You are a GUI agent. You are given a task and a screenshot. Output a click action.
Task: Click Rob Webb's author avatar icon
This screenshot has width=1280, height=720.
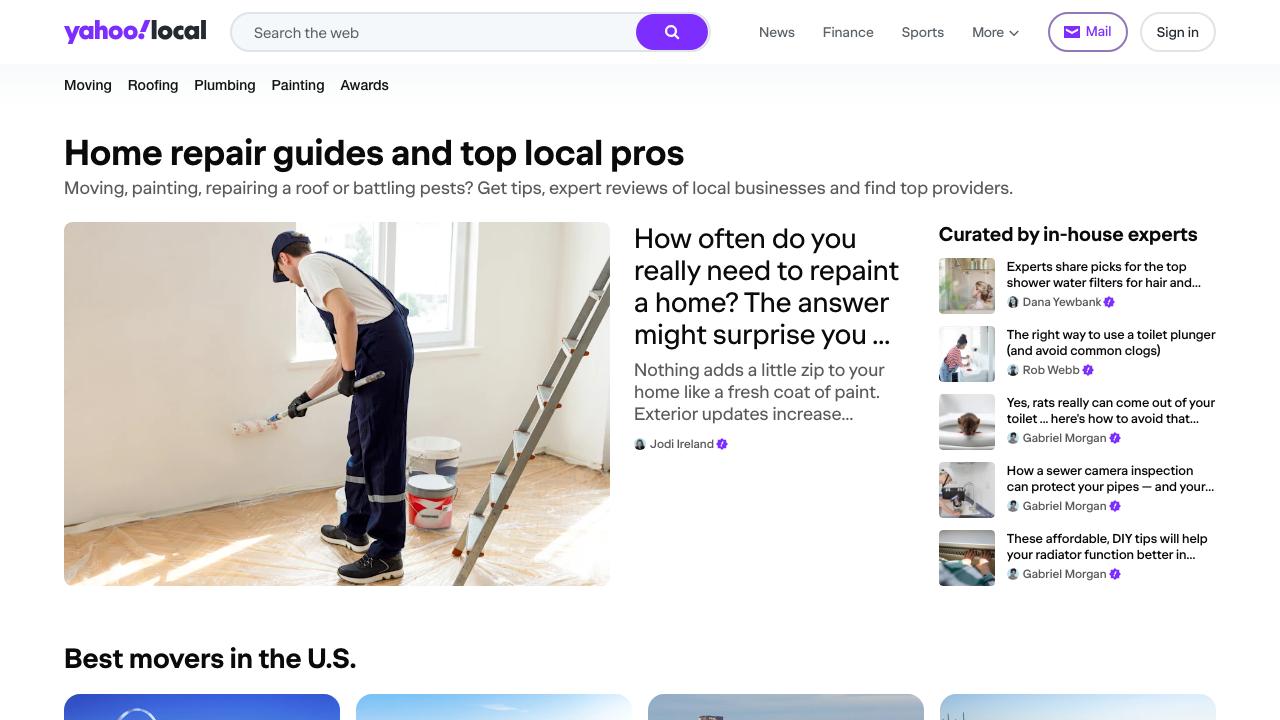[x=1013, y=370]
